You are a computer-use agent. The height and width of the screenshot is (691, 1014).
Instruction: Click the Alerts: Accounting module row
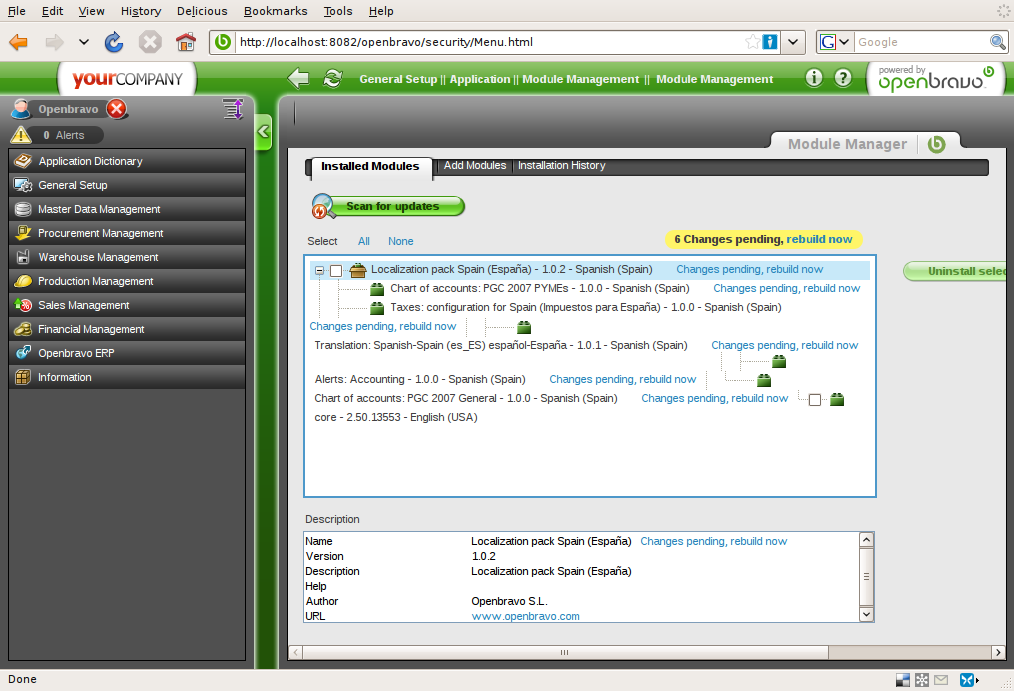420,379
